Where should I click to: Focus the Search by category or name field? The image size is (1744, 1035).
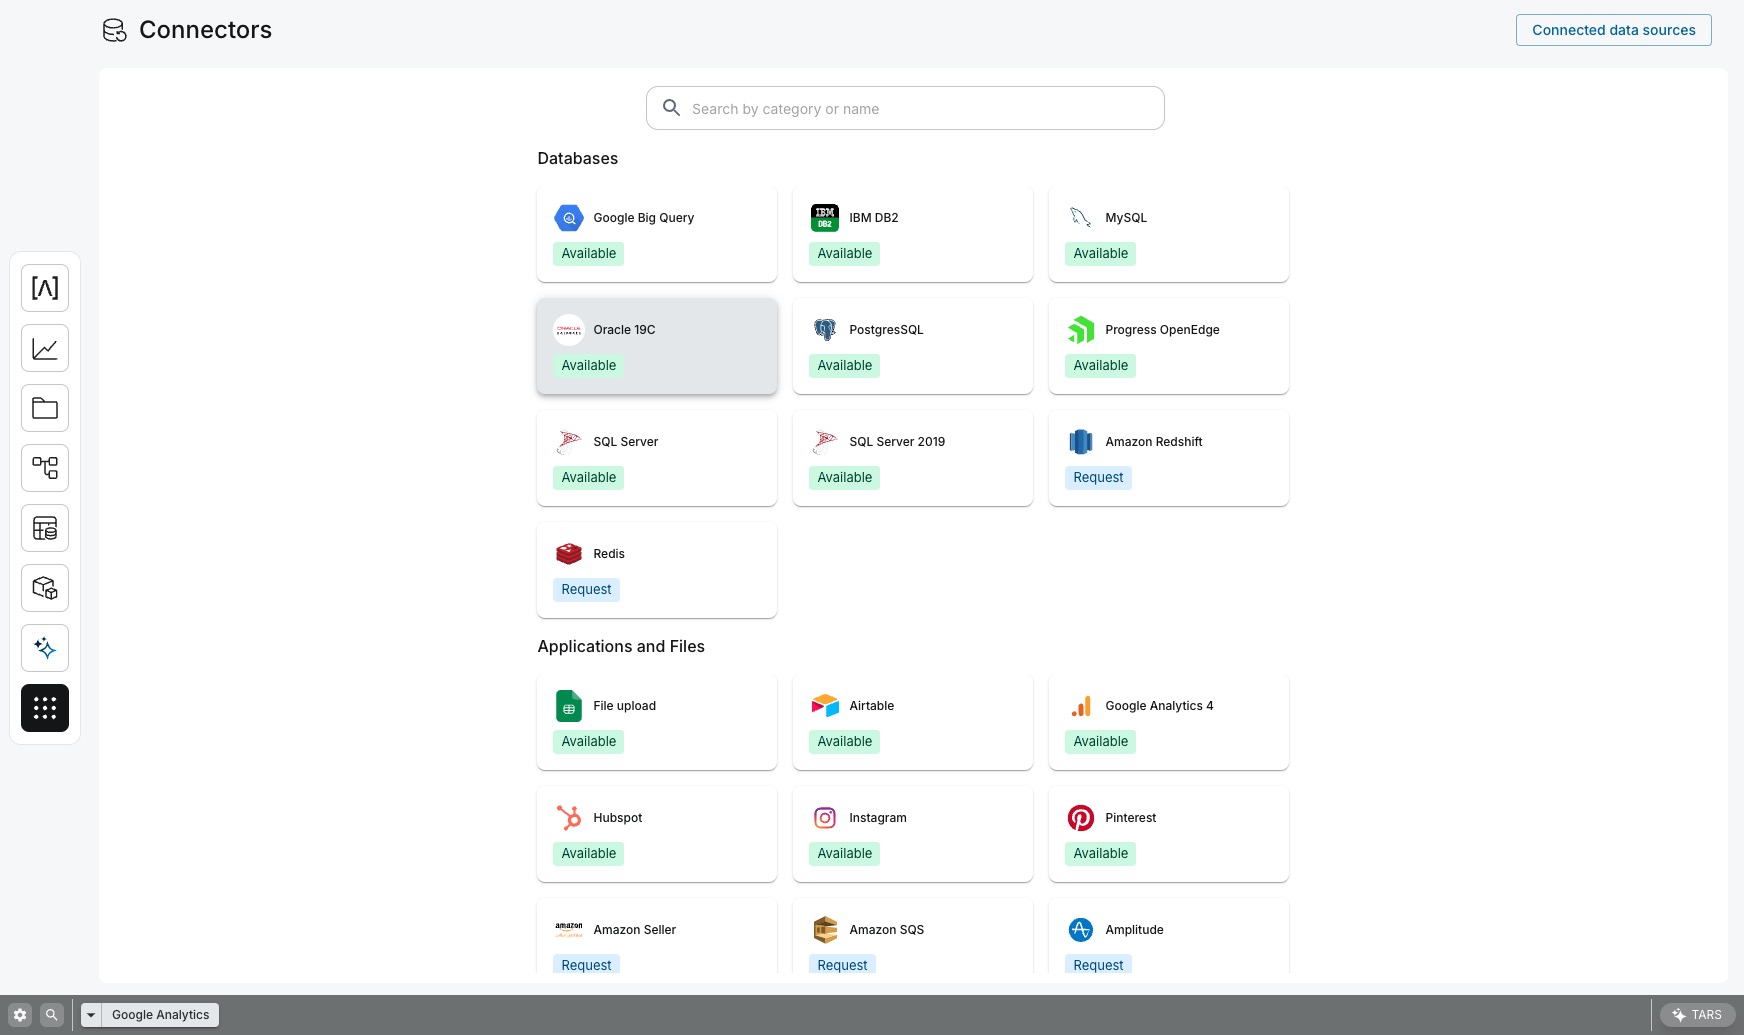905,108
